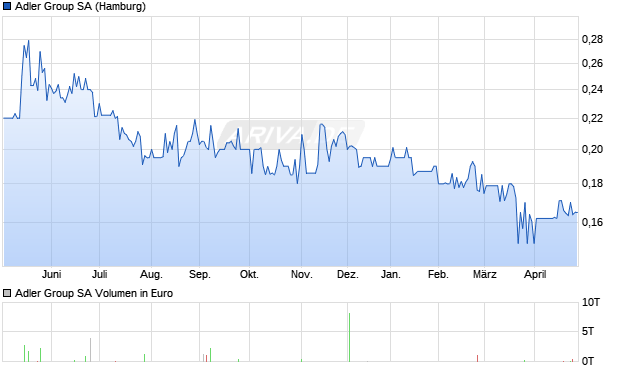Click the tallest green volume bar in December

350,337
